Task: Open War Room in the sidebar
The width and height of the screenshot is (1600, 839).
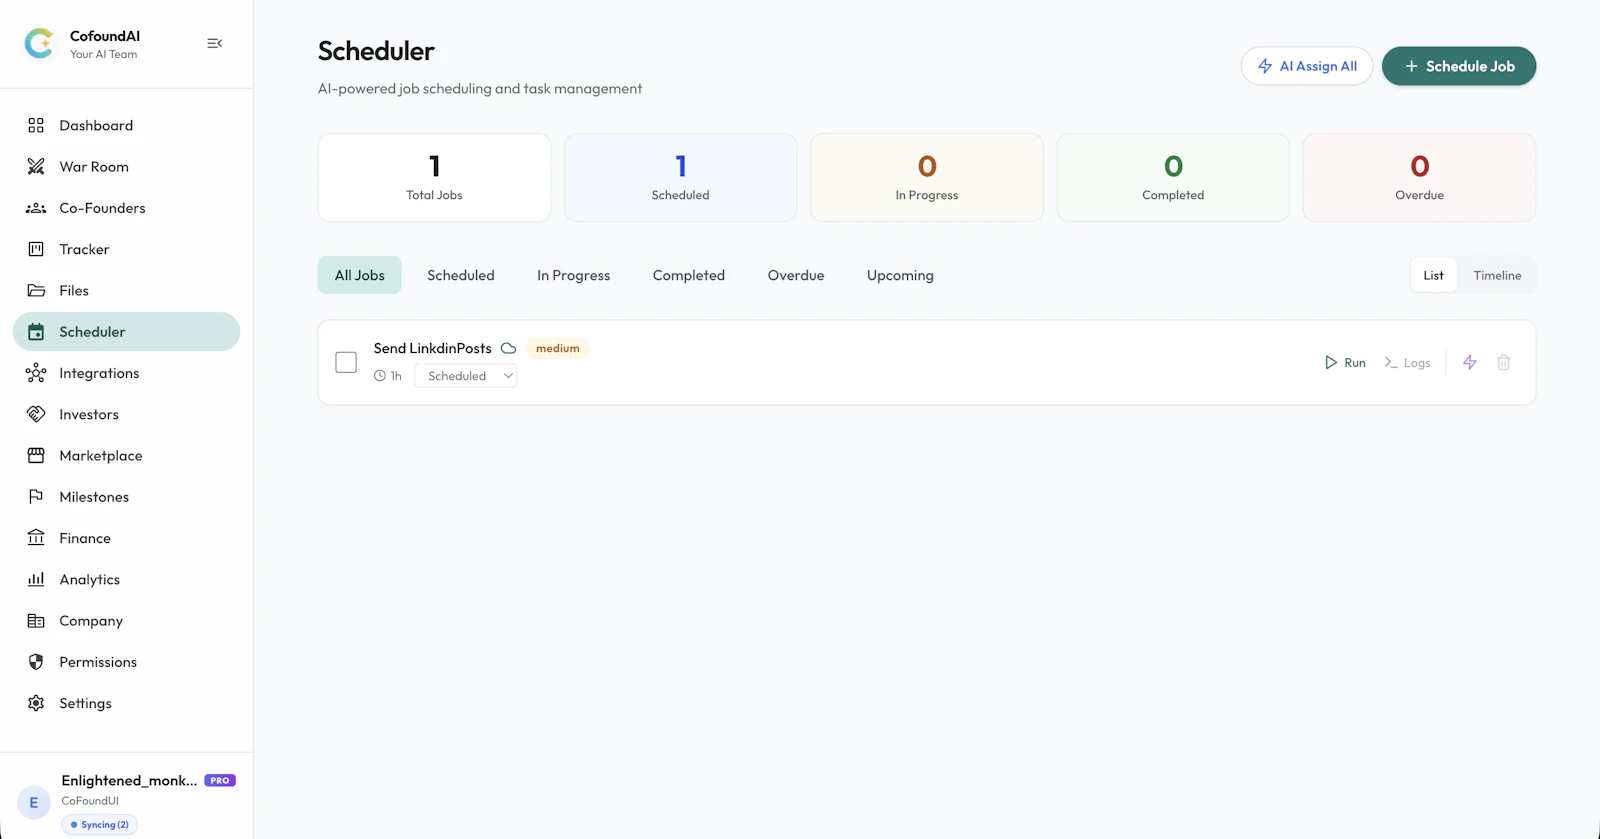Action: (126, 166)
